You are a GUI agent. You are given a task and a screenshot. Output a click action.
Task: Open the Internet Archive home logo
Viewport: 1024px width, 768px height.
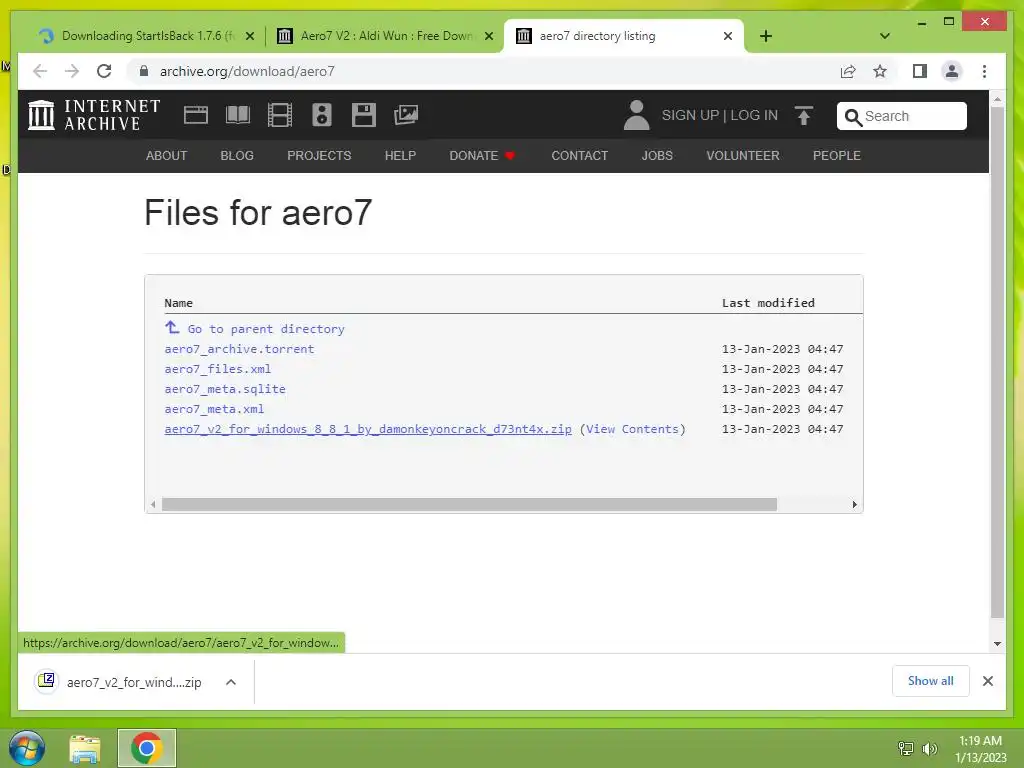(x=94, y=115)
